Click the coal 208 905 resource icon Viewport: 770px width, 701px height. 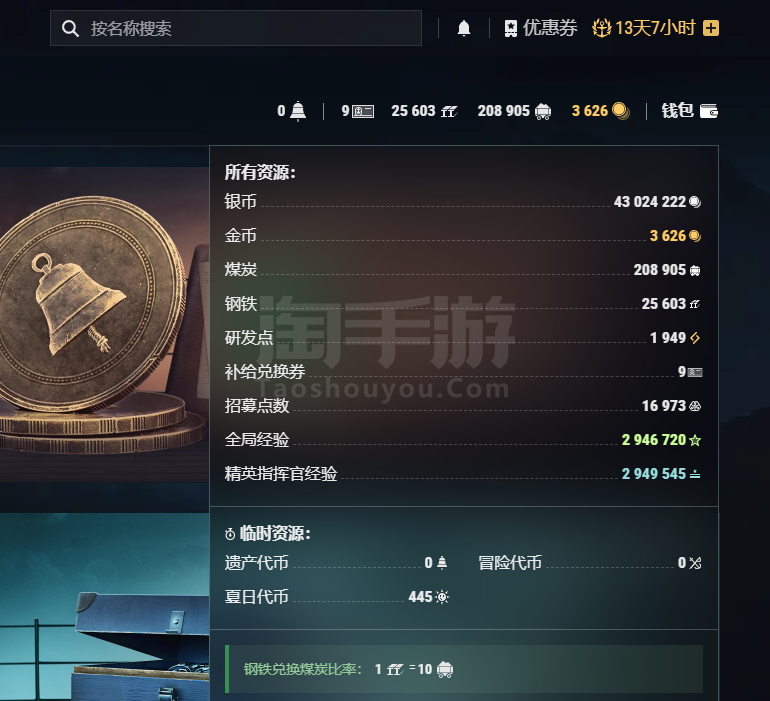543,112
